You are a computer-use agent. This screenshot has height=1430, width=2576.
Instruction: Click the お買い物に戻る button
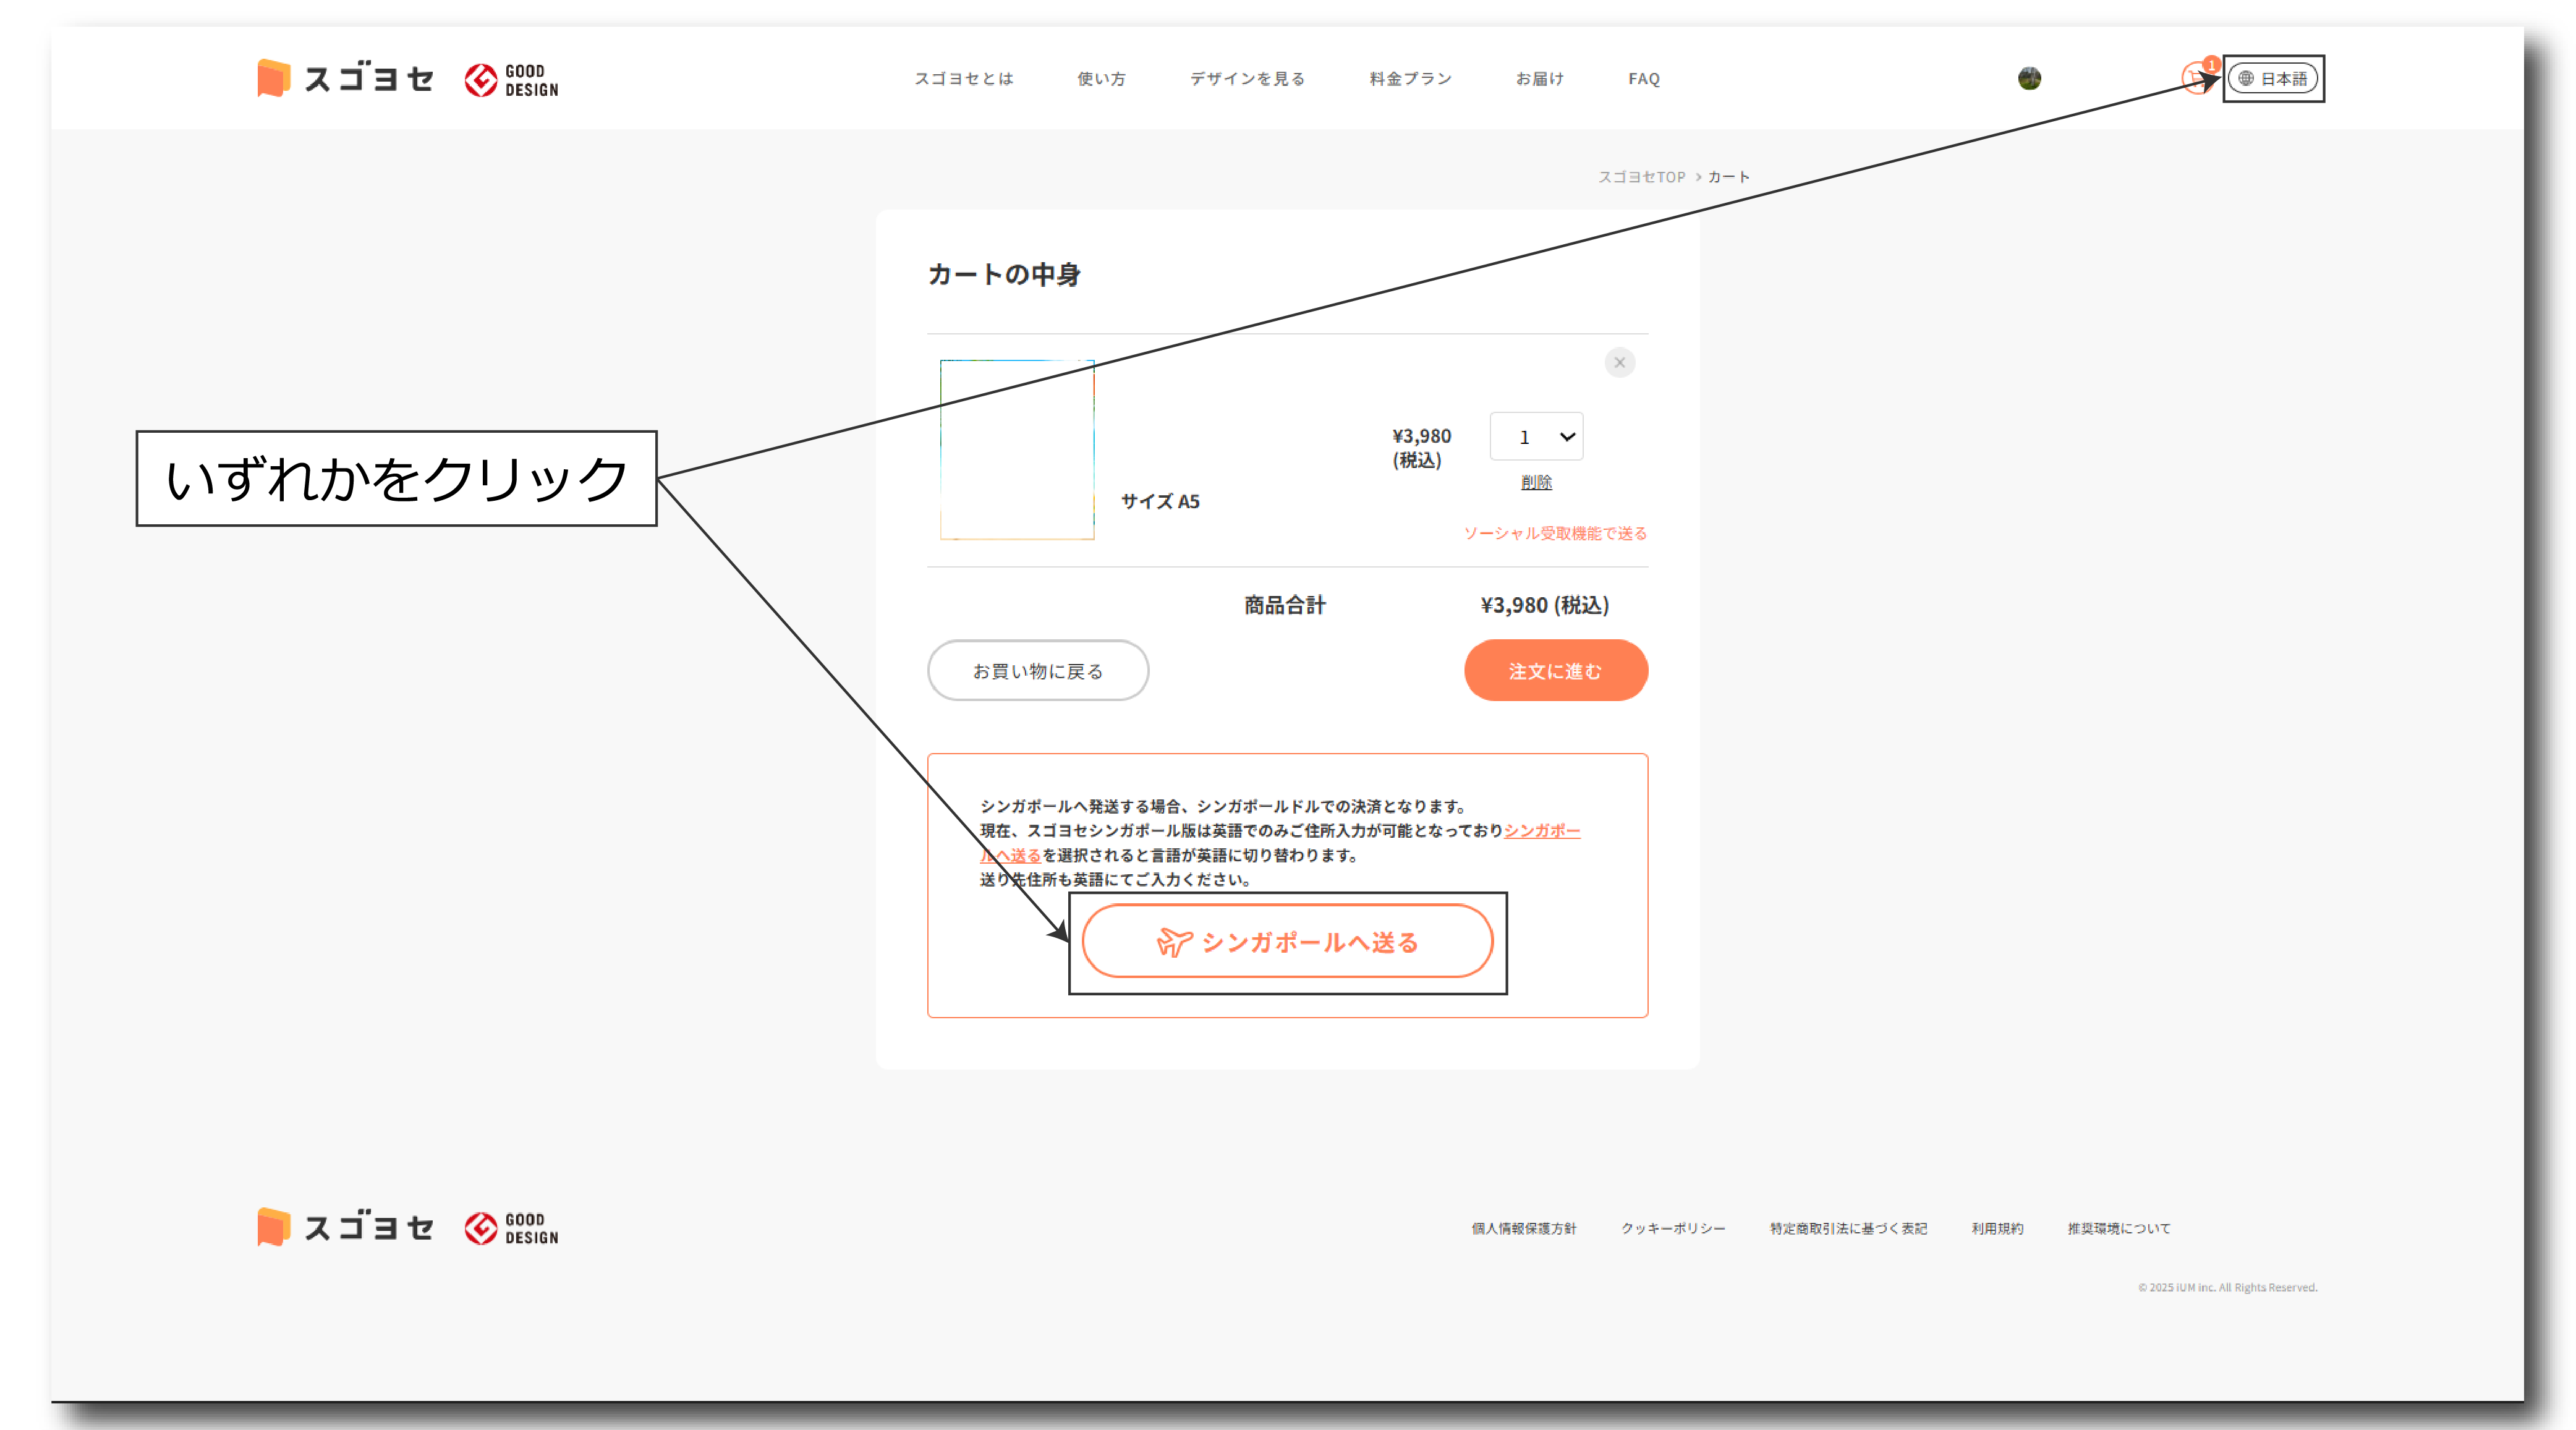pos(1037,671)
